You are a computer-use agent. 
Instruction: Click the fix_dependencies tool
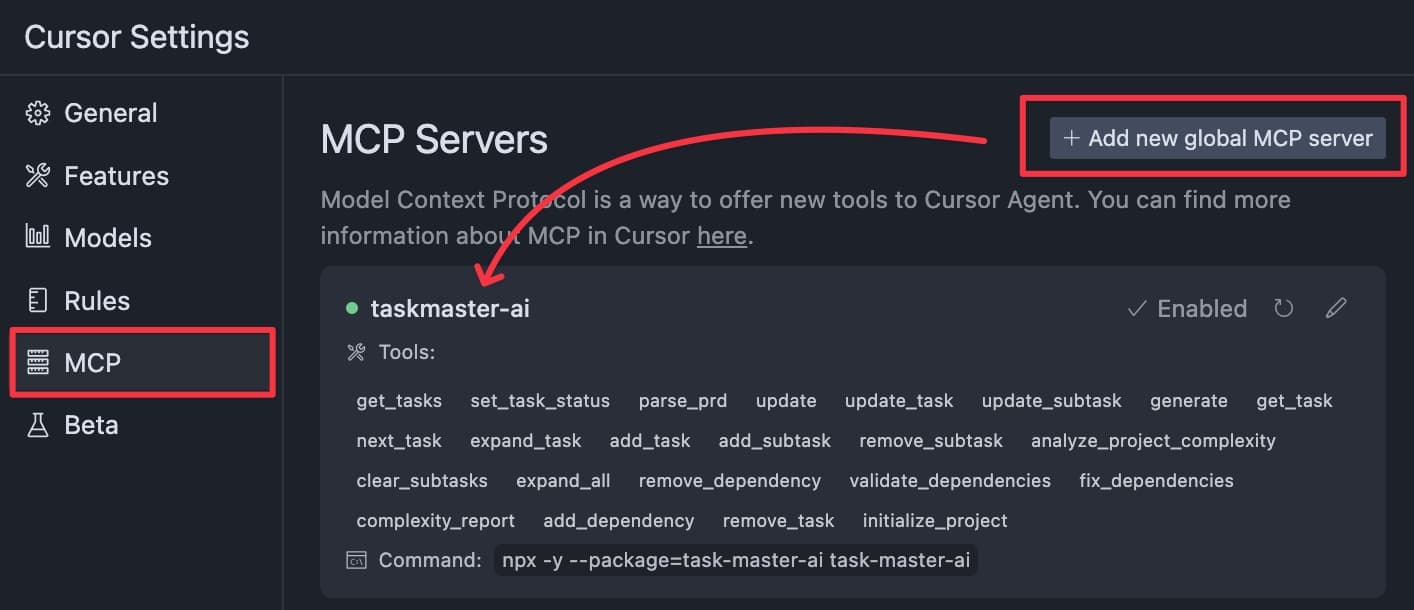[x=1156, y=481]
